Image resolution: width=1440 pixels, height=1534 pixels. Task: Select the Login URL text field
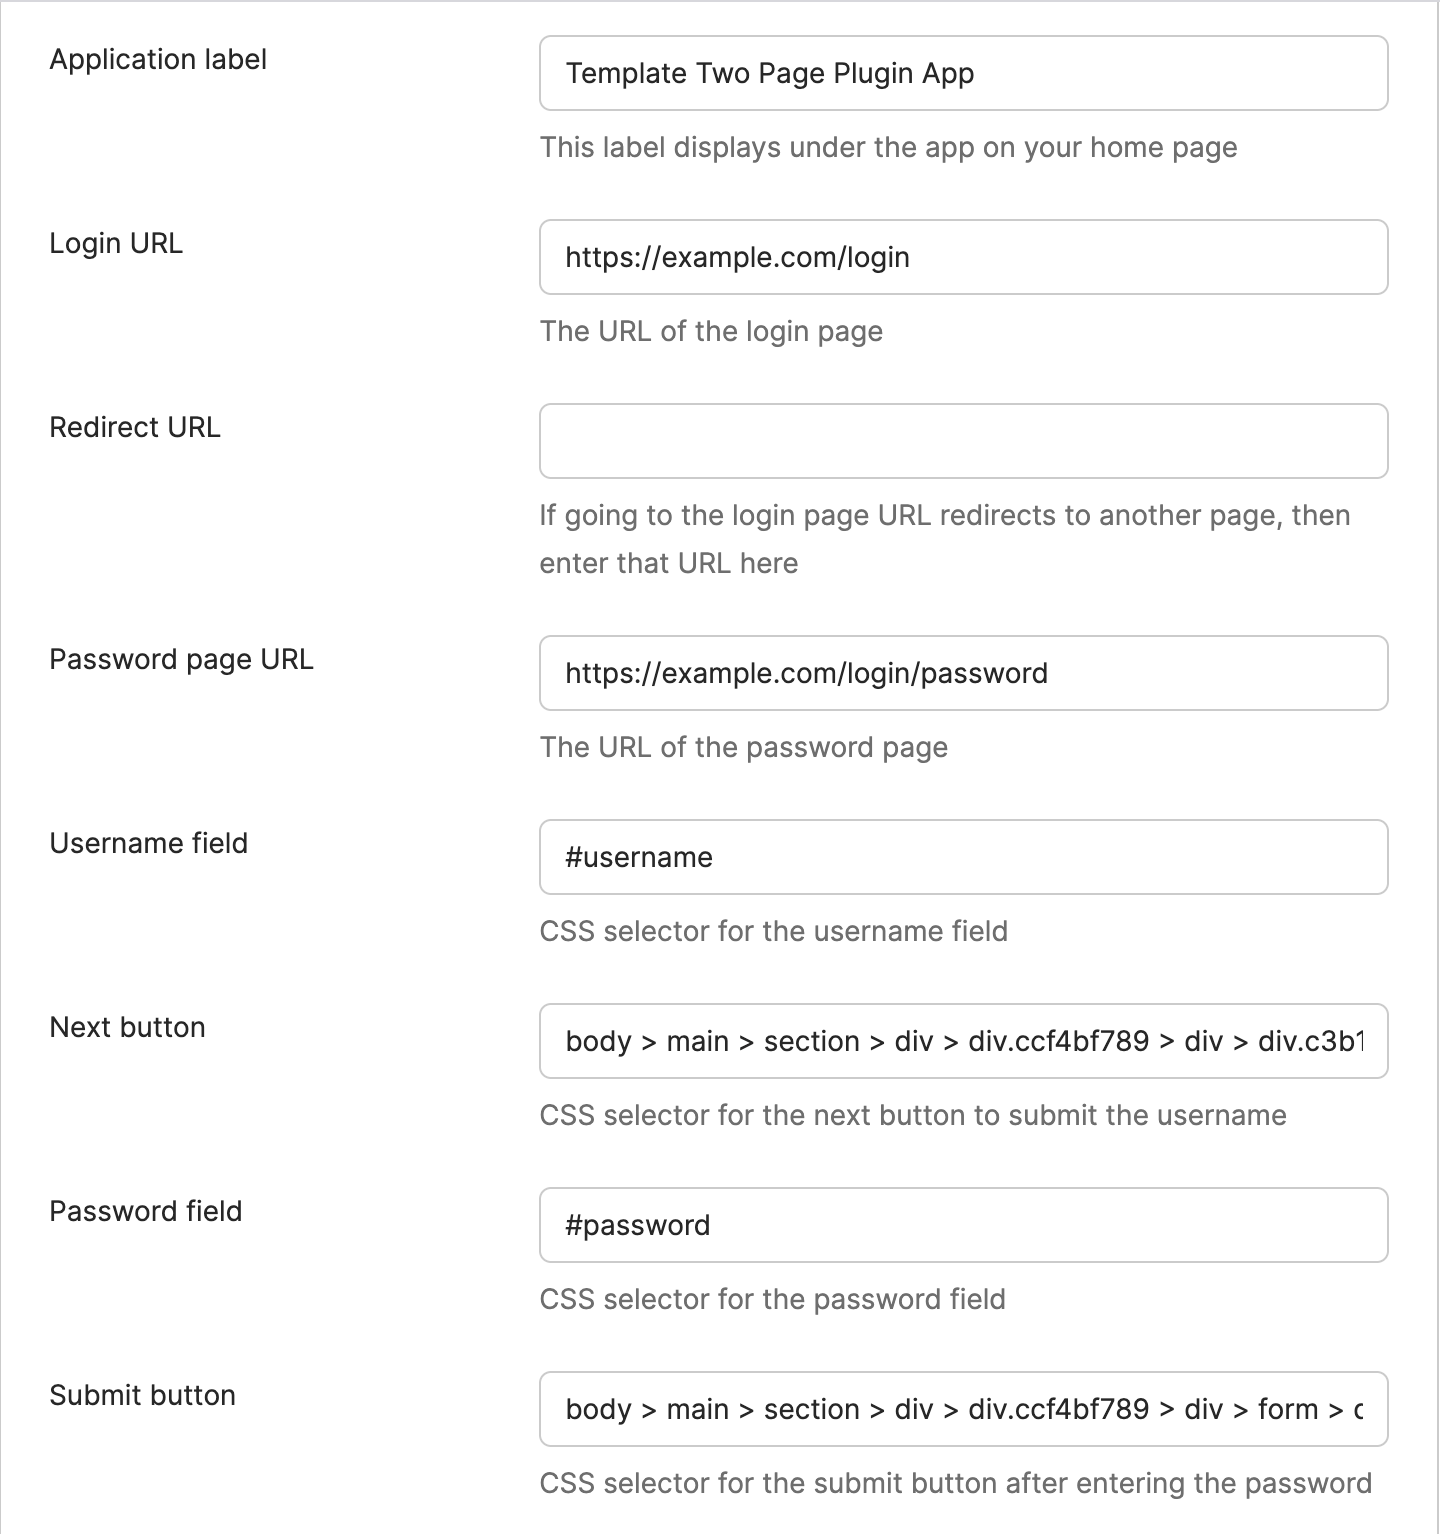pyautogui.click(x=963, y=257)
